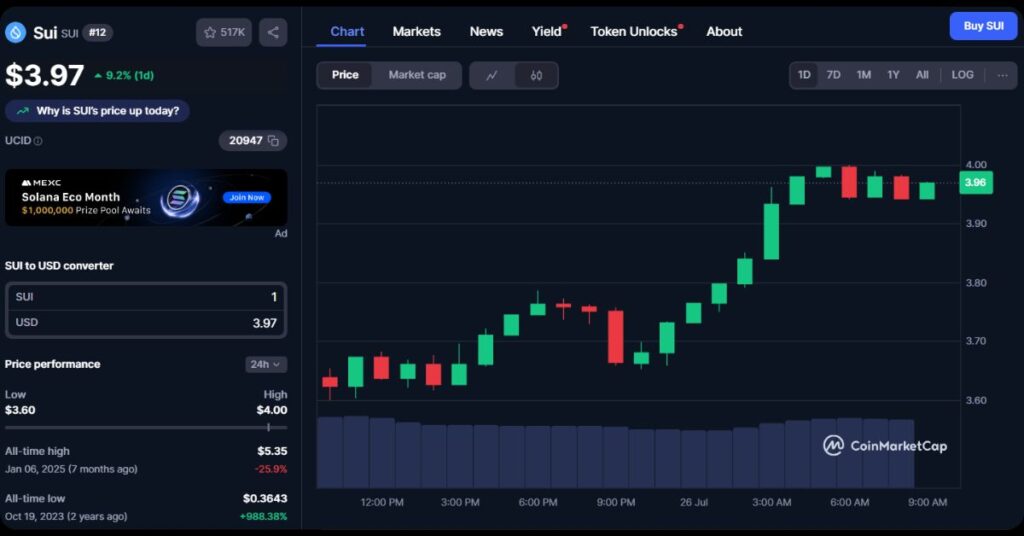Click the #12 rank badge

[97, 33]
